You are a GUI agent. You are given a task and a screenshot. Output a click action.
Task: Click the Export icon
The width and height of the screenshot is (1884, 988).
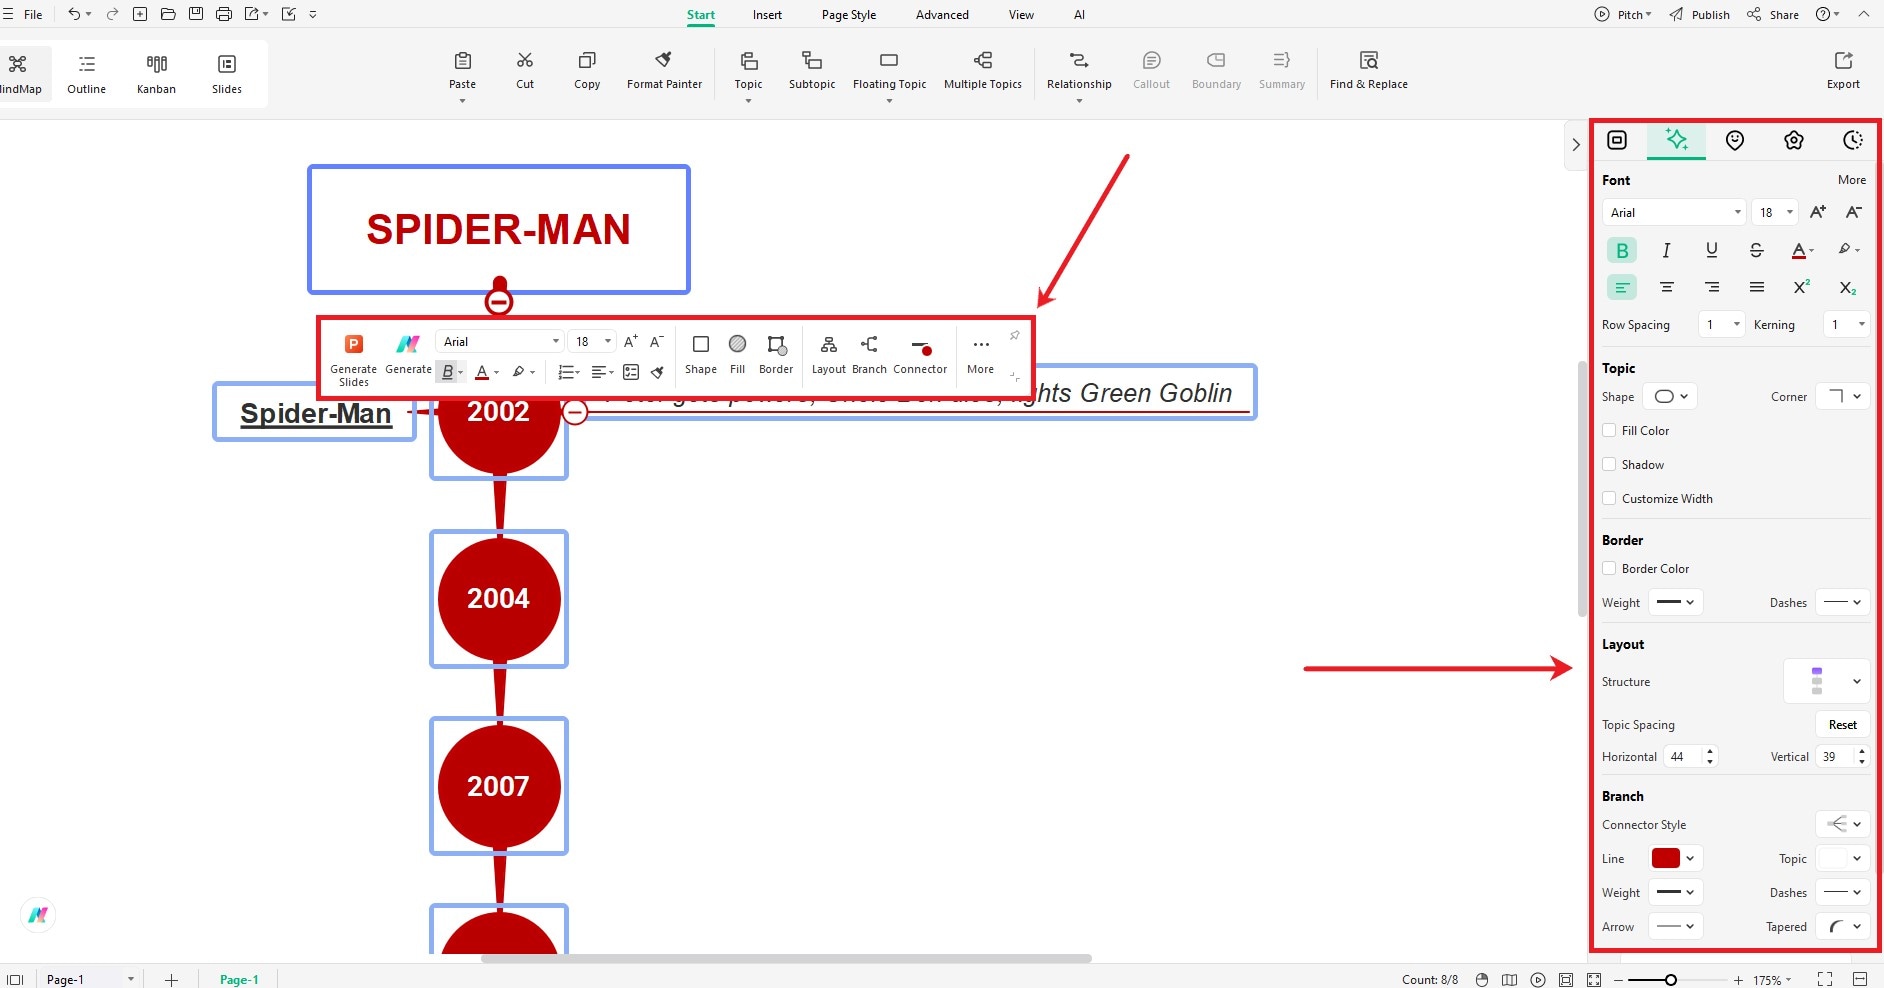(x=1843, y=61)
